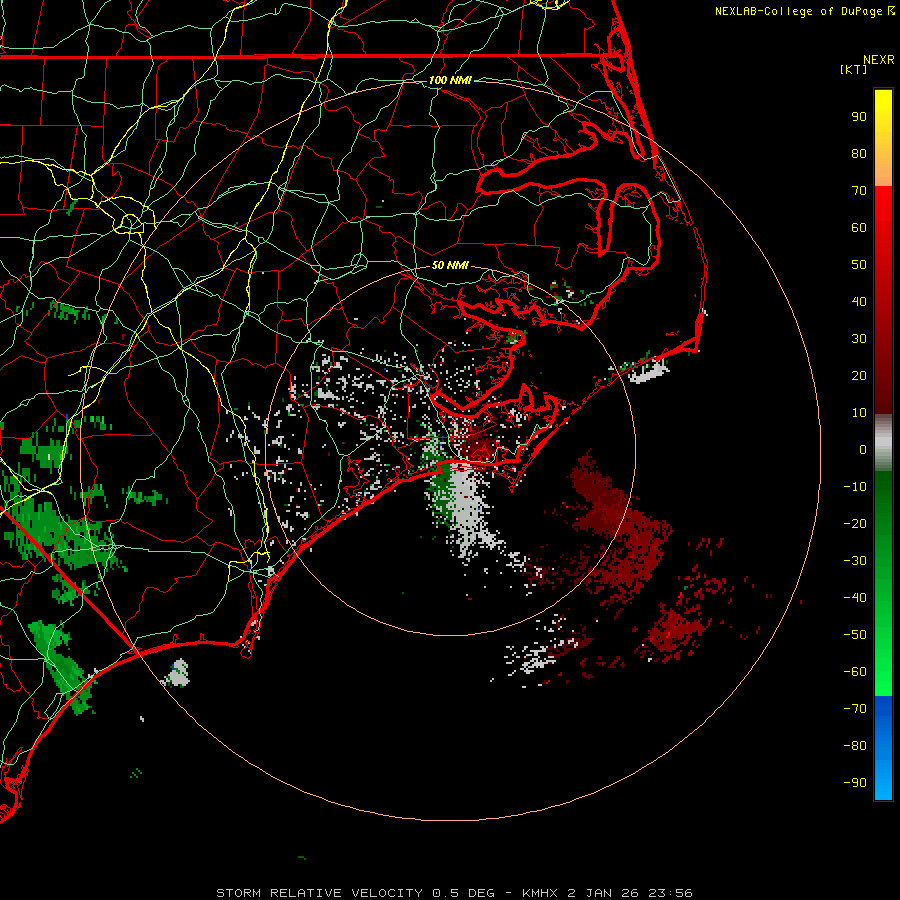The width and height of the screenshot is (900, 900).
Task: Click the 70 label on the velocity scale
Action: [x=859, y=191]
